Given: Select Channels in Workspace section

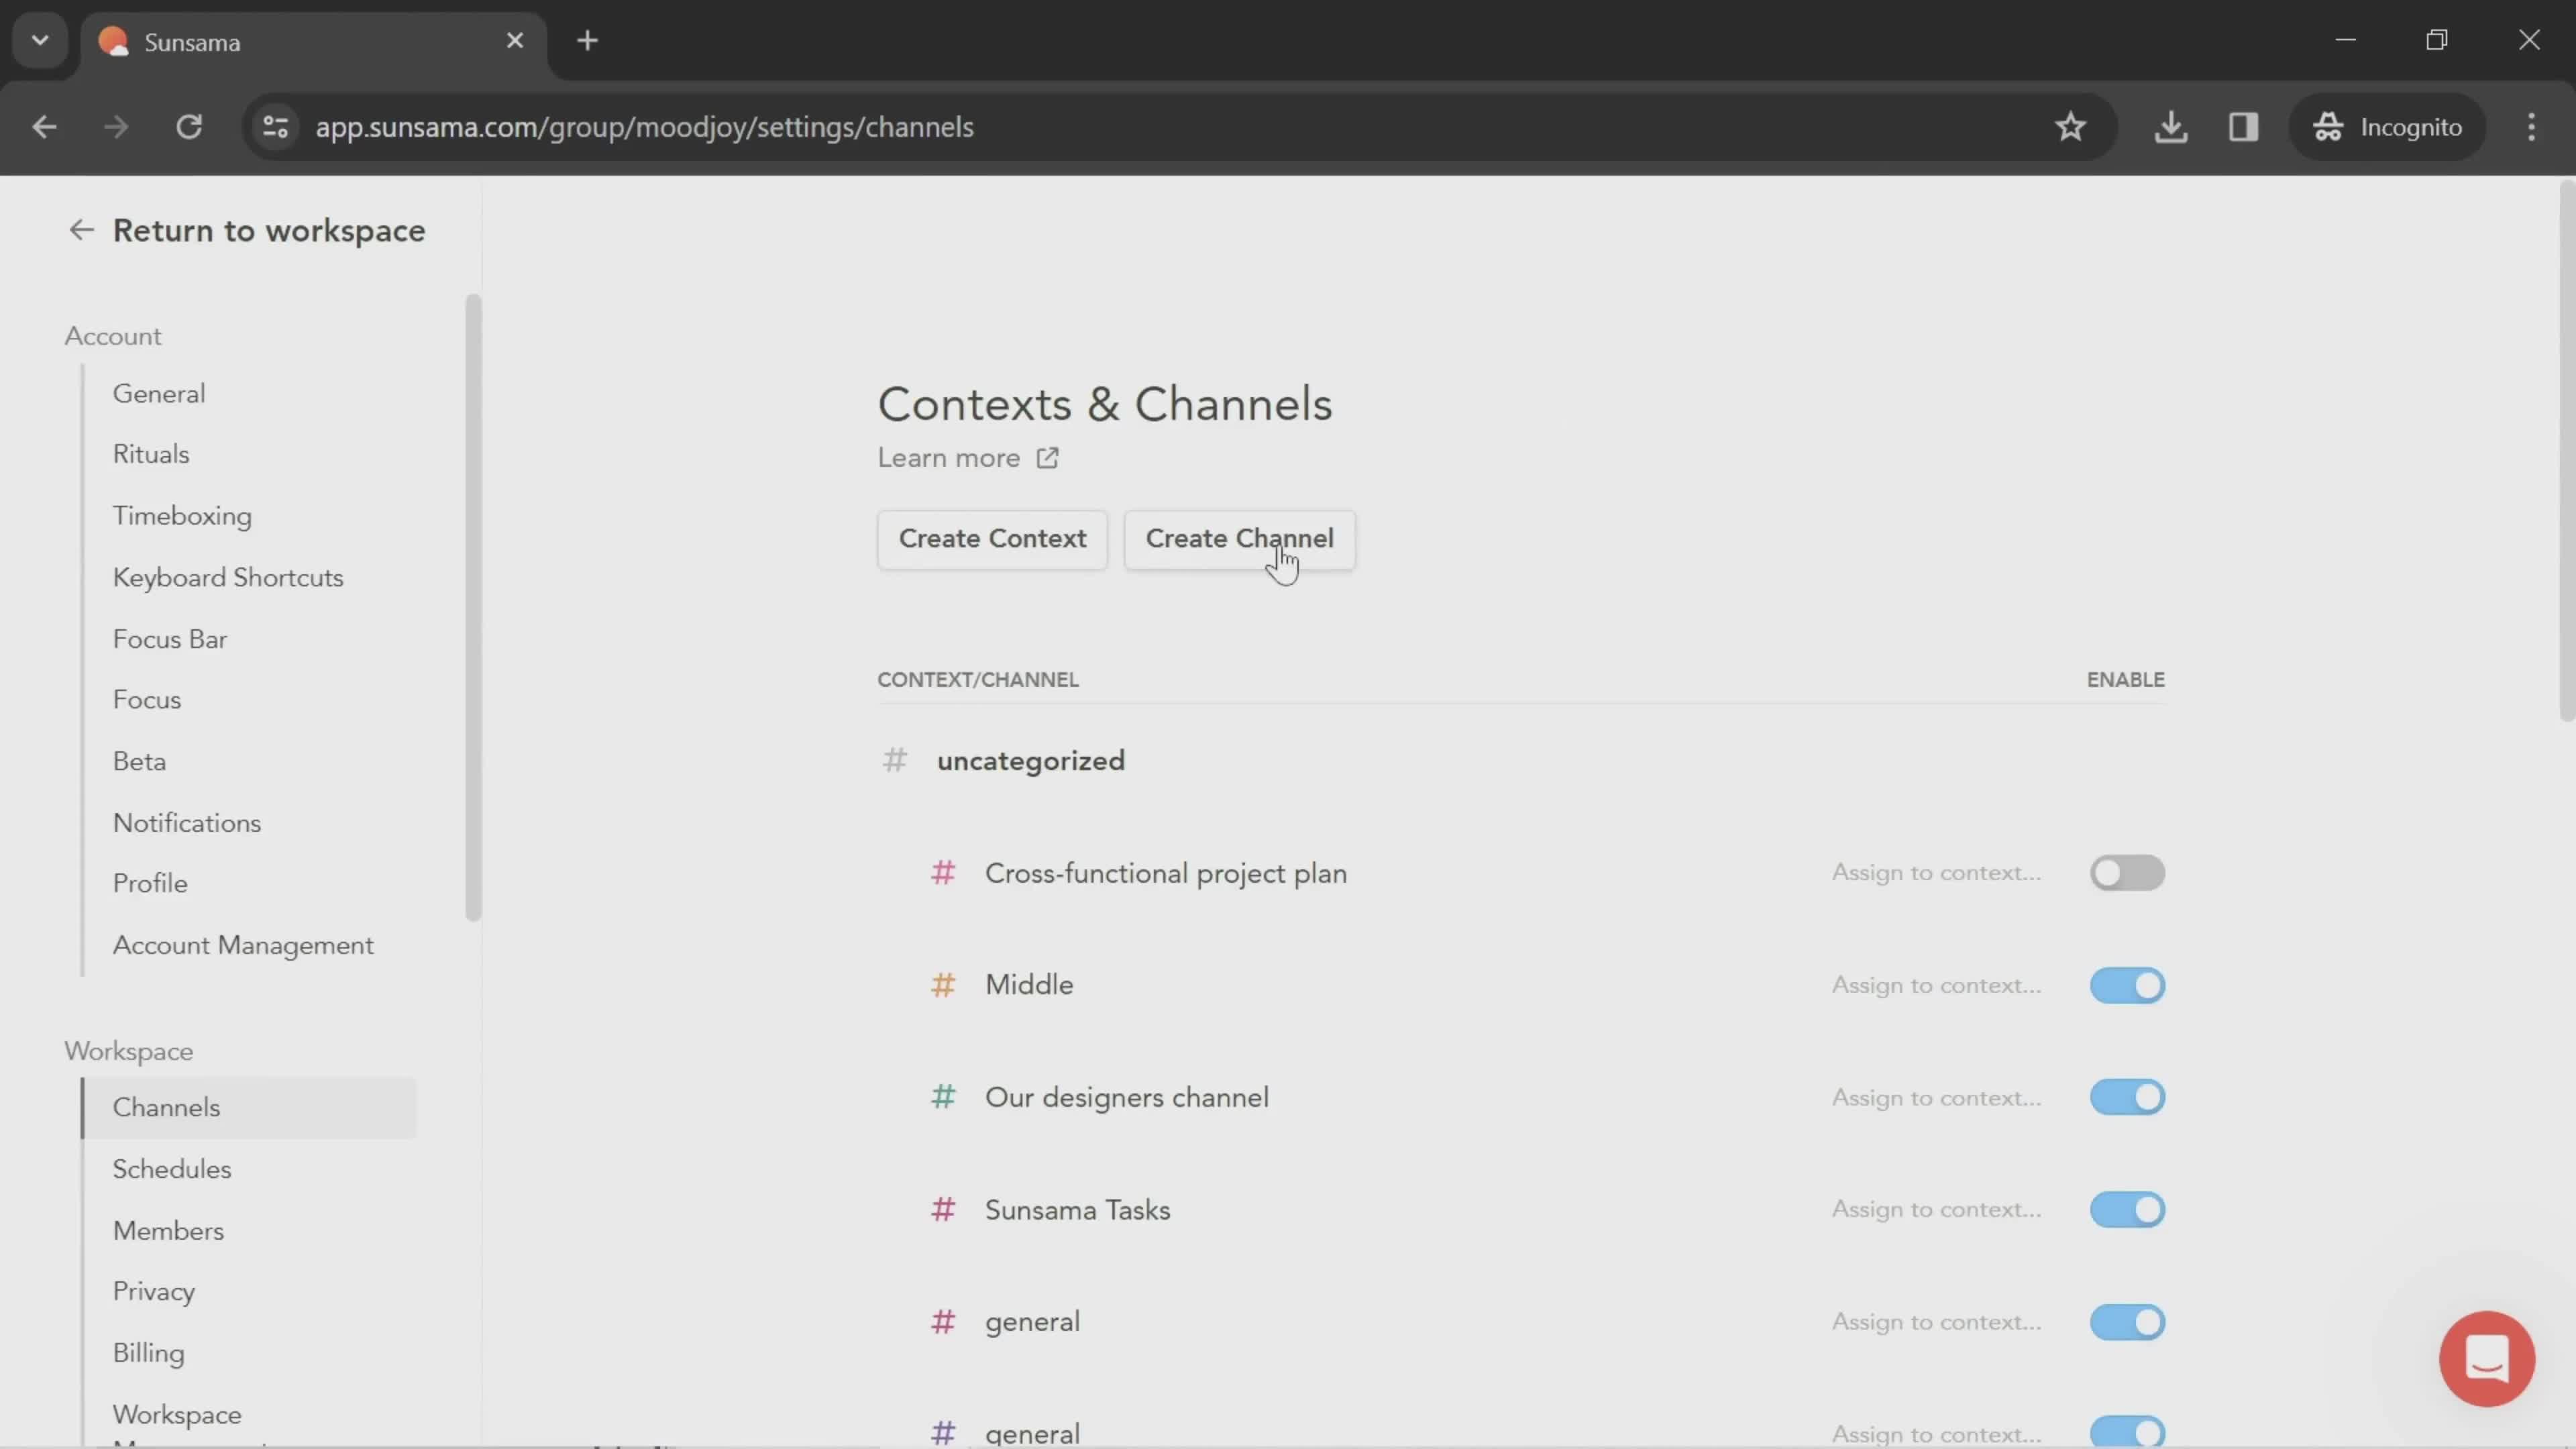Looking at the screenshot, I should coord(248,1108).
